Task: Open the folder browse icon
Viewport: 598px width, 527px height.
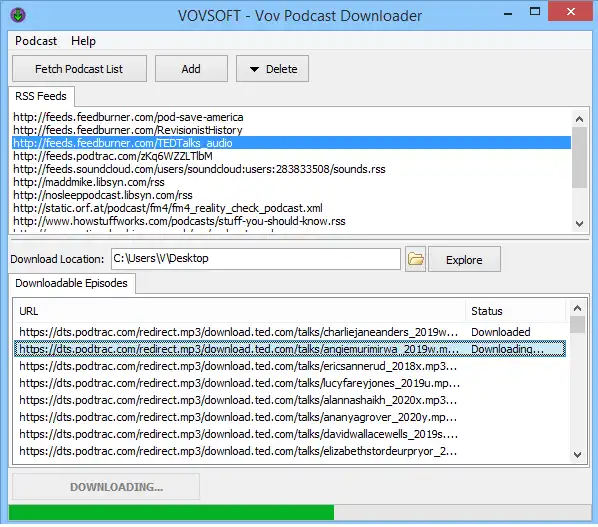Action: click(415, 259)
